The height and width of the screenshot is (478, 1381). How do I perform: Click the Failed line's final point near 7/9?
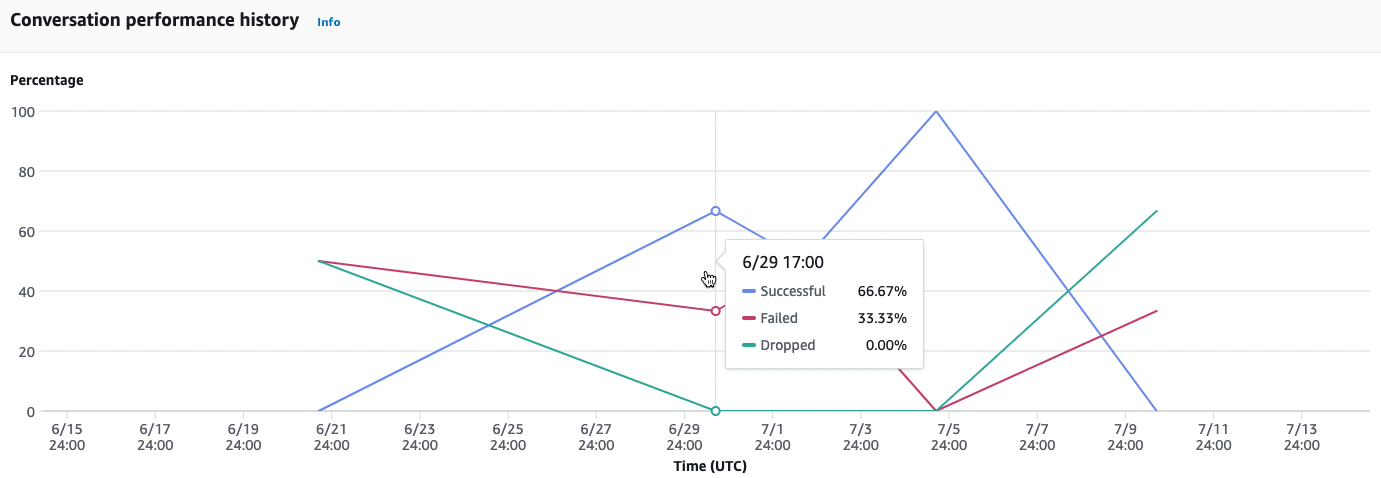click(x=1157, y=311)
